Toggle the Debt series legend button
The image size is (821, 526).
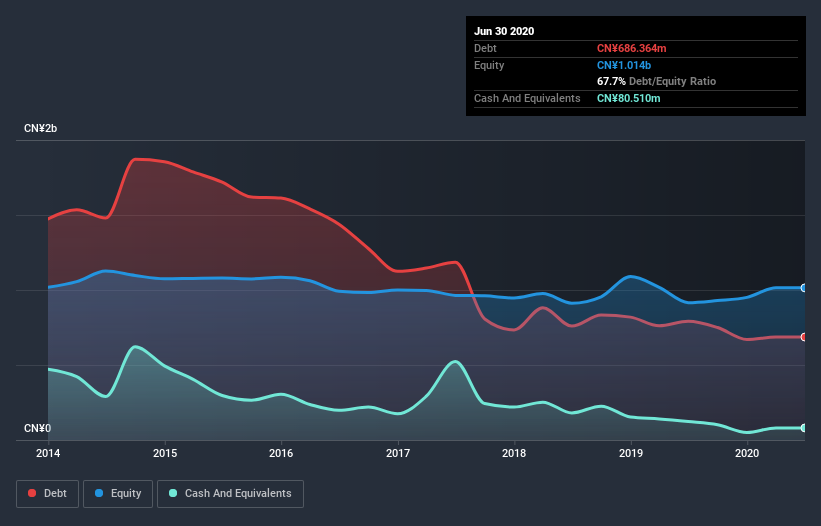tap(47, 494)
